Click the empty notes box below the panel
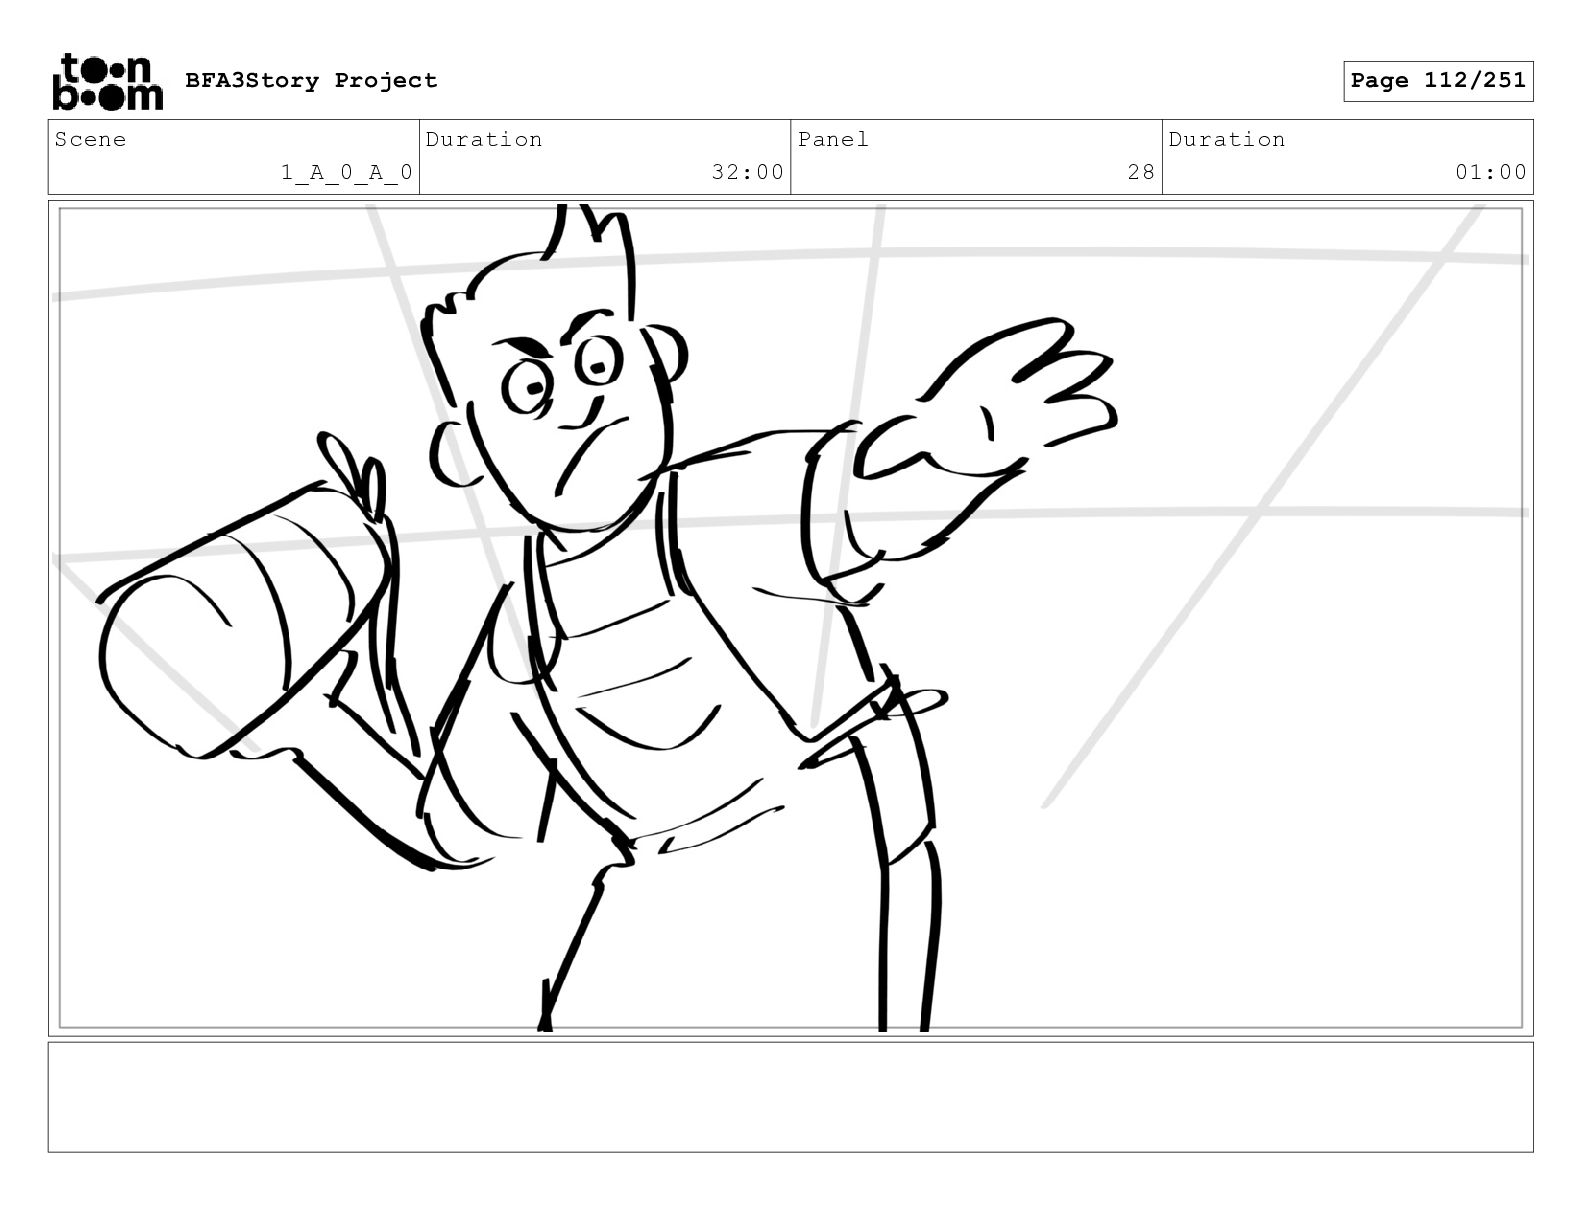 (790, 1097)
